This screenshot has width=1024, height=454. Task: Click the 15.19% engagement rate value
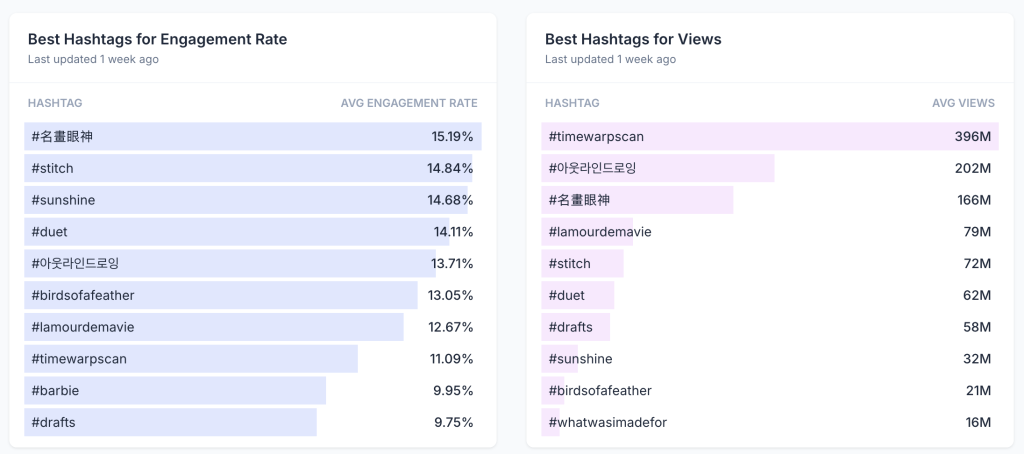(x=452, y=136)
